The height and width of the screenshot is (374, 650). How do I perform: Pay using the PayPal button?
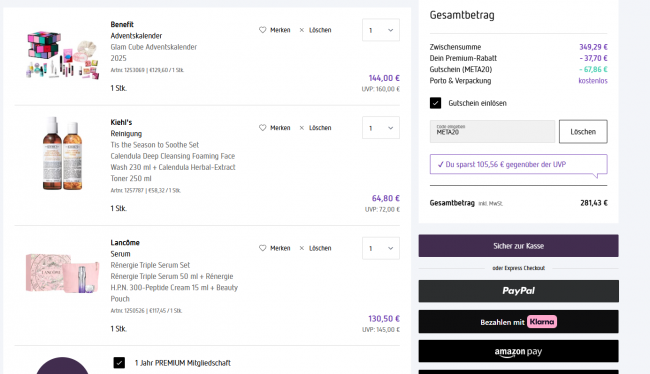[x=519, y=291]
